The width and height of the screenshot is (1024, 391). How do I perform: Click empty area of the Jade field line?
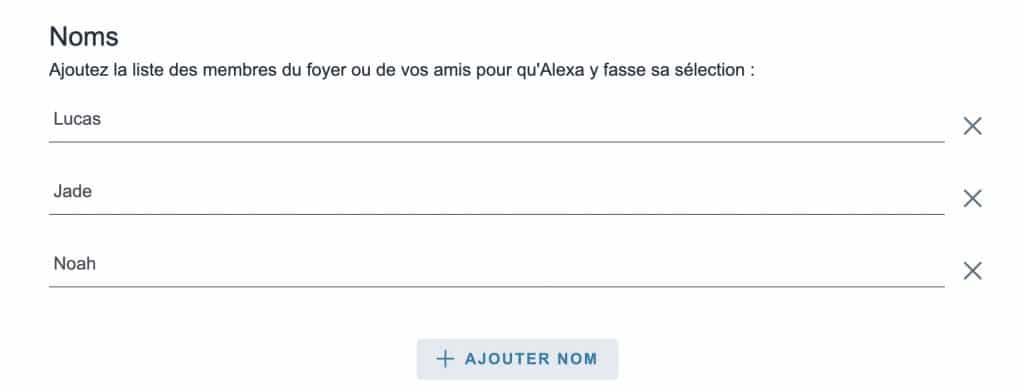pos(522,195)
